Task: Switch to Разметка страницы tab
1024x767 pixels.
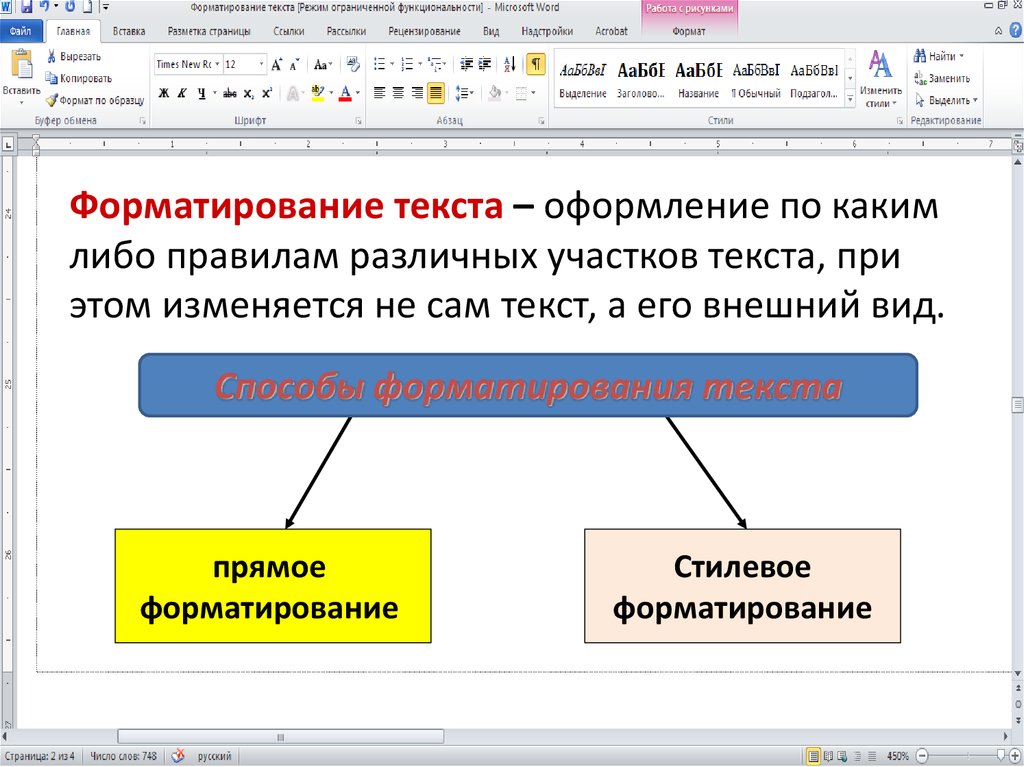Action: pyautogui.click(x=209, y=31)
